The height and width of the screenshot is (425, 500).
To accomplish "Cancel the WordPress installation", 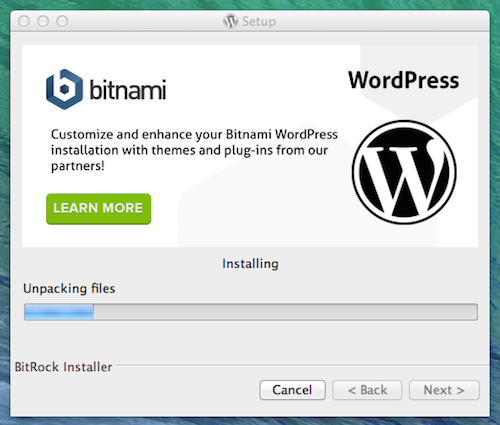I will tap(292, 390).
